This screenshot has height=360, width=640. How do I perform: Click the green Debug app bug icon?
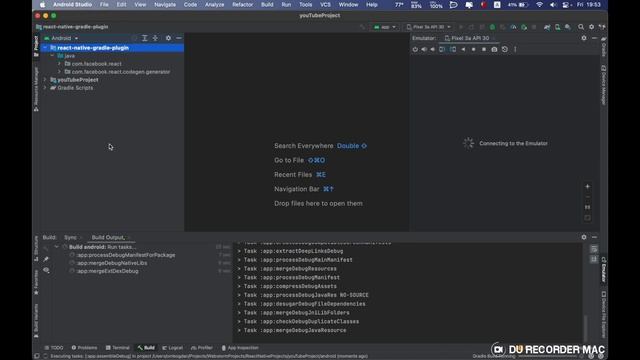[x=493, y=27]
